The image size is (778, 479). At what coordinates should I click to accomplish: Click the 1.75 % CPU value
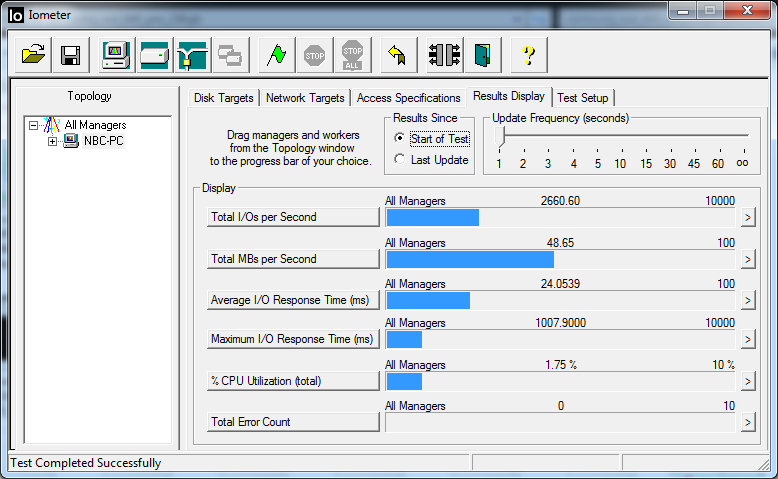click(561, 365)
